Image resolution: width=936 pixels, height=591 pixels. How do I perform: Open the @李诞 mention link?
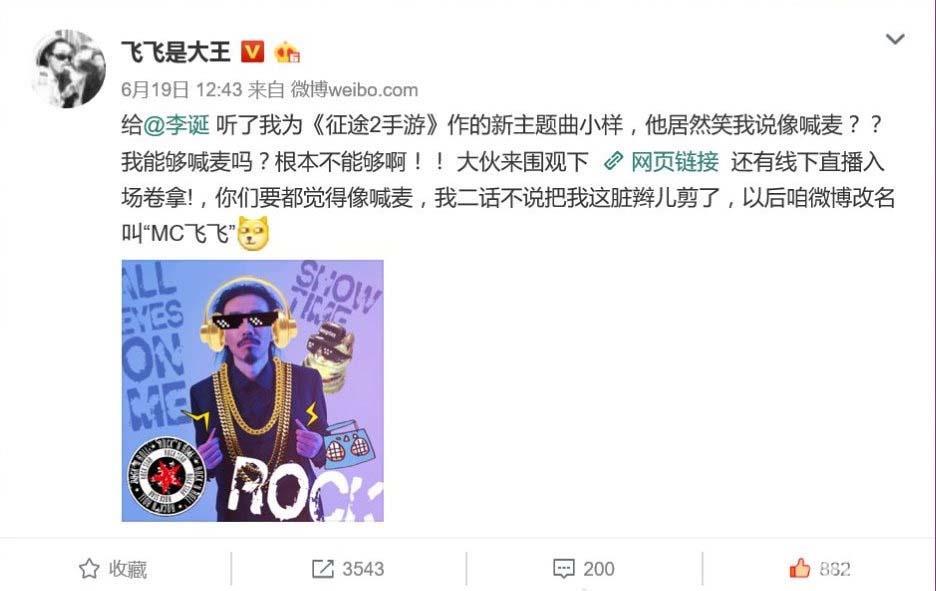(176, 125)
